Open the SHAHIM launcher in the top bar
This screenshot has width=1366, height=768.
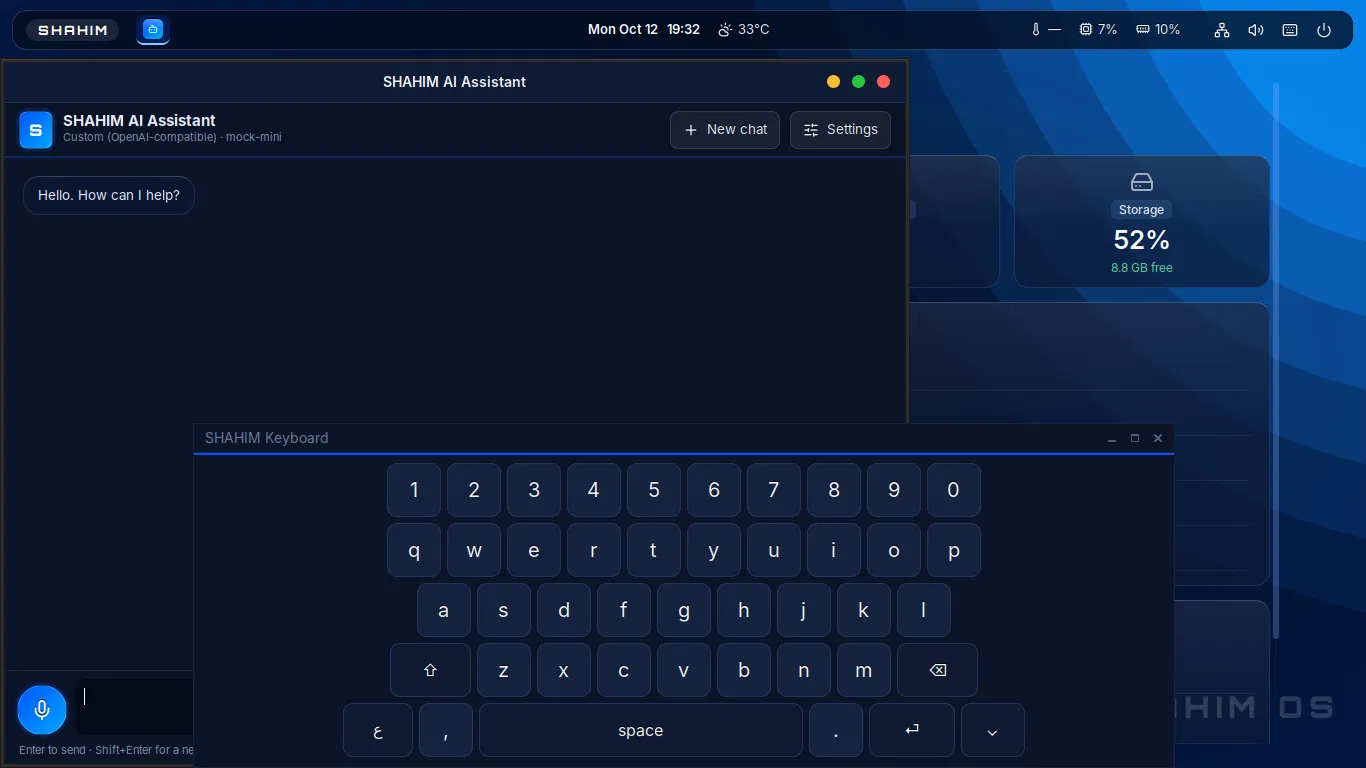72,30
